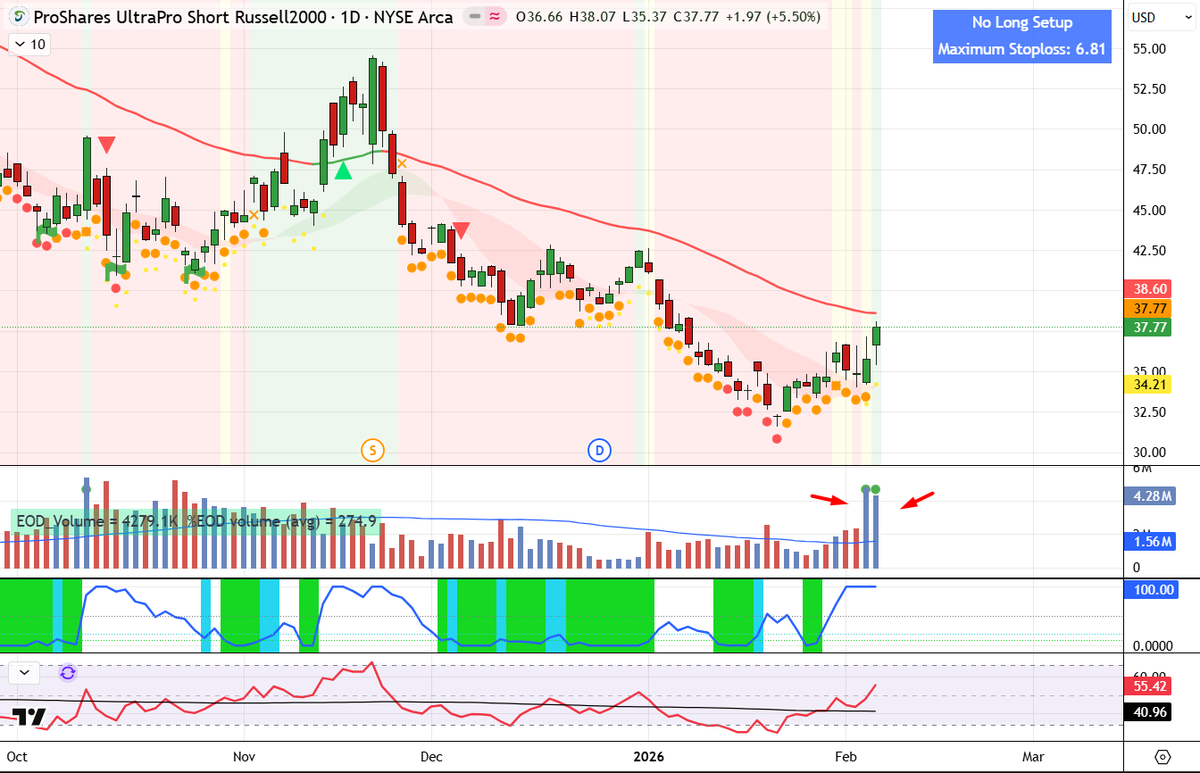The height and width of the screenshot is (773, 1200).
Task: Click the gray minus market-status pill icon
Action: pos(473,17)
